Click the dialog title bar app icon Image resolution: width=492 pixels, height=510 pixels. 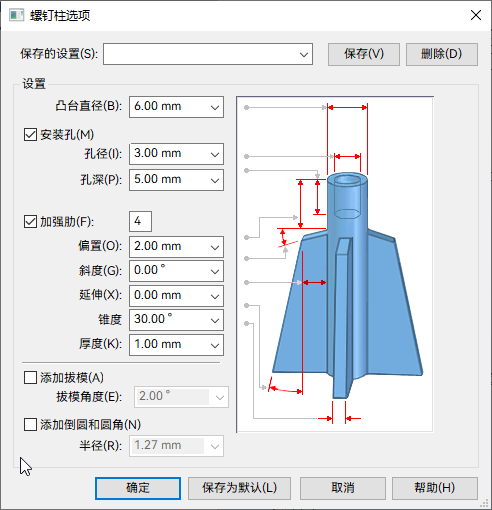[16, 15]
